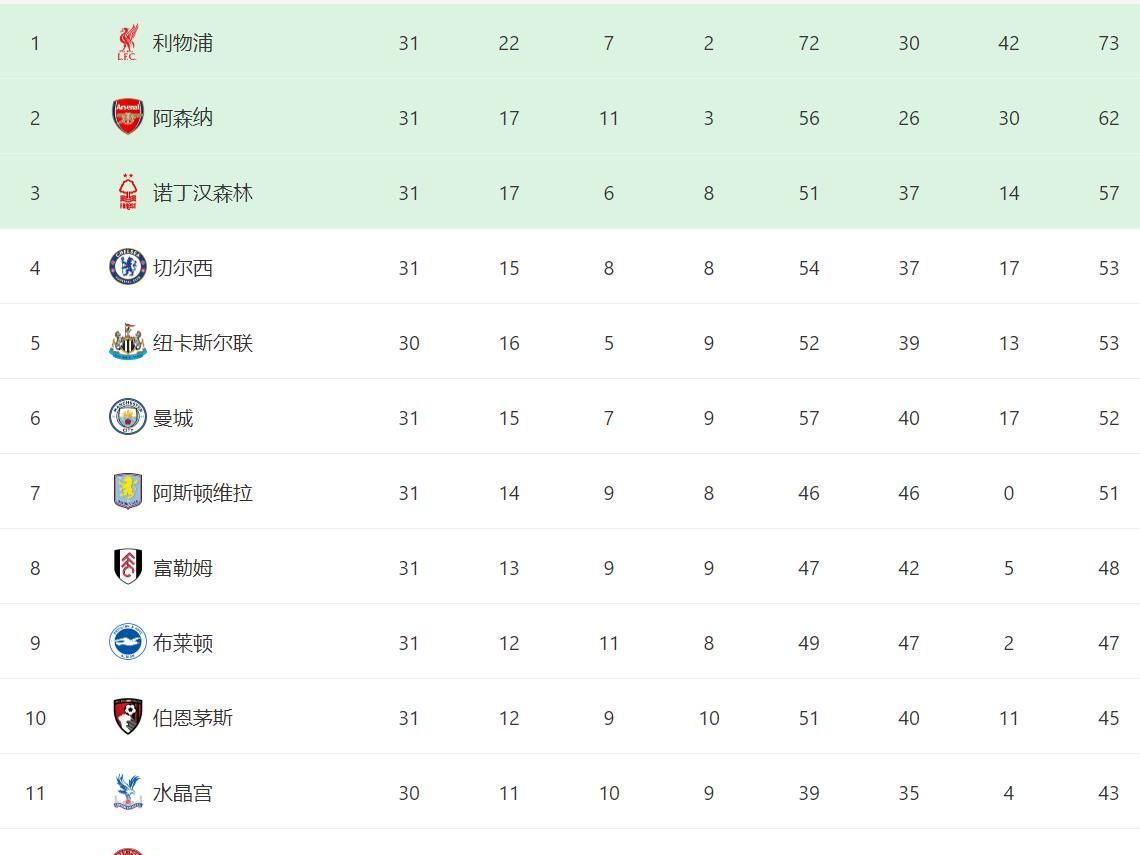The image size is (1140, 855).
Task: Click Liverpool's 73 points value
Action: click(x=1108, y=43)
